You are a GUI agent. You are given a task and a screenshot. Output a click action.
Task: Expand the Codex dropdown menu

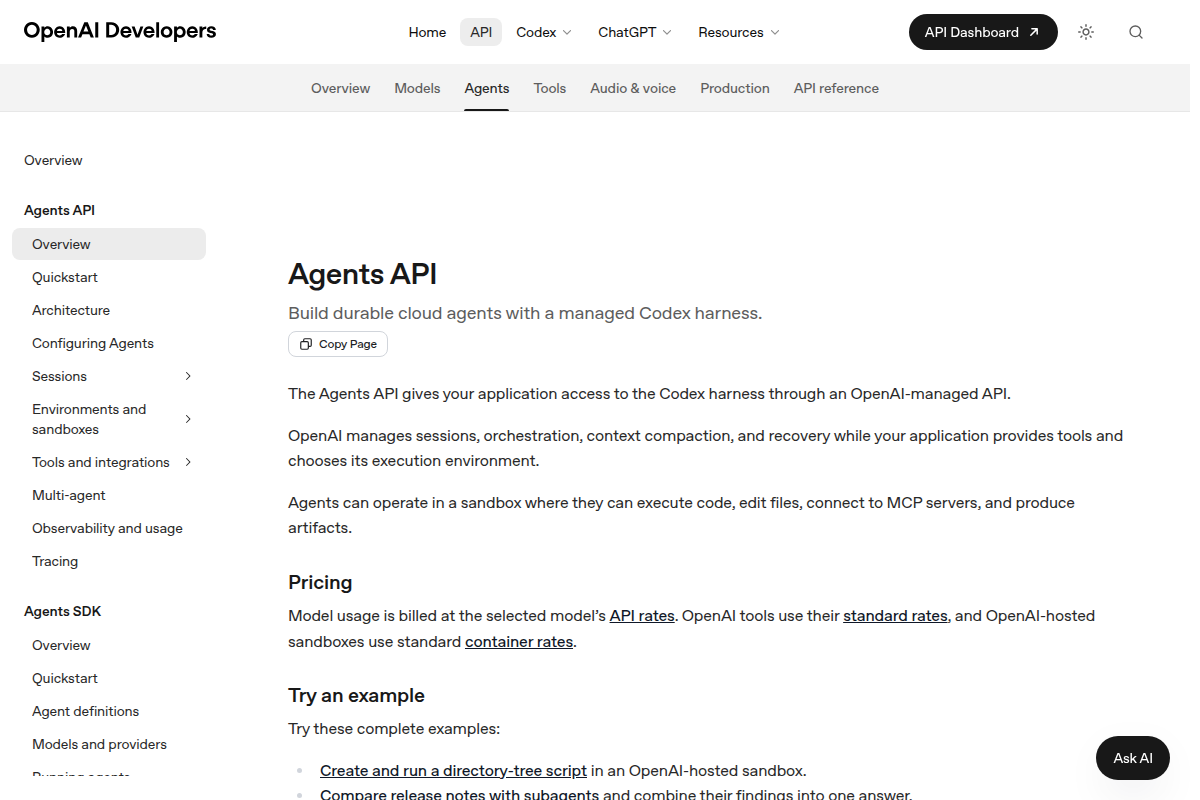pyautogui.click(x=544, y=32)
